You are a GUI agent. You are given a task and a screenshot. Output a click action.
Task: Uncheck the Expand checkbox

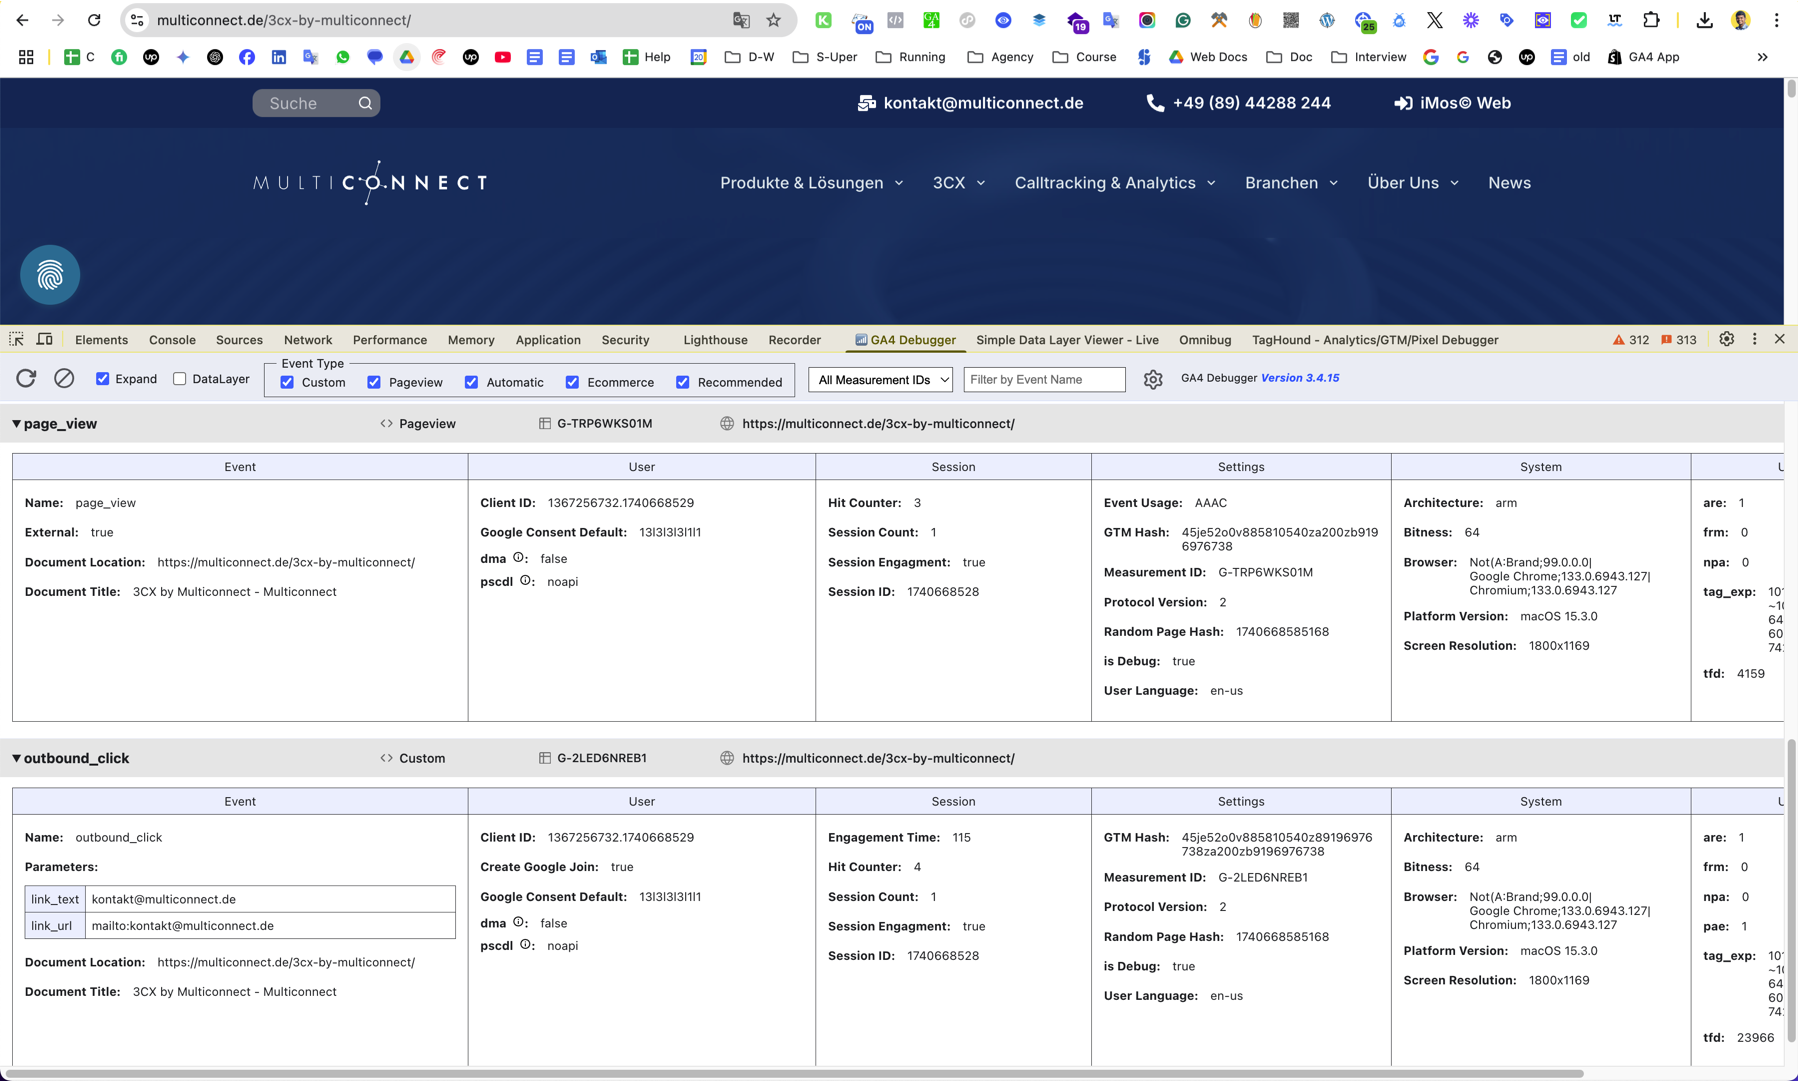coord(103,379)
